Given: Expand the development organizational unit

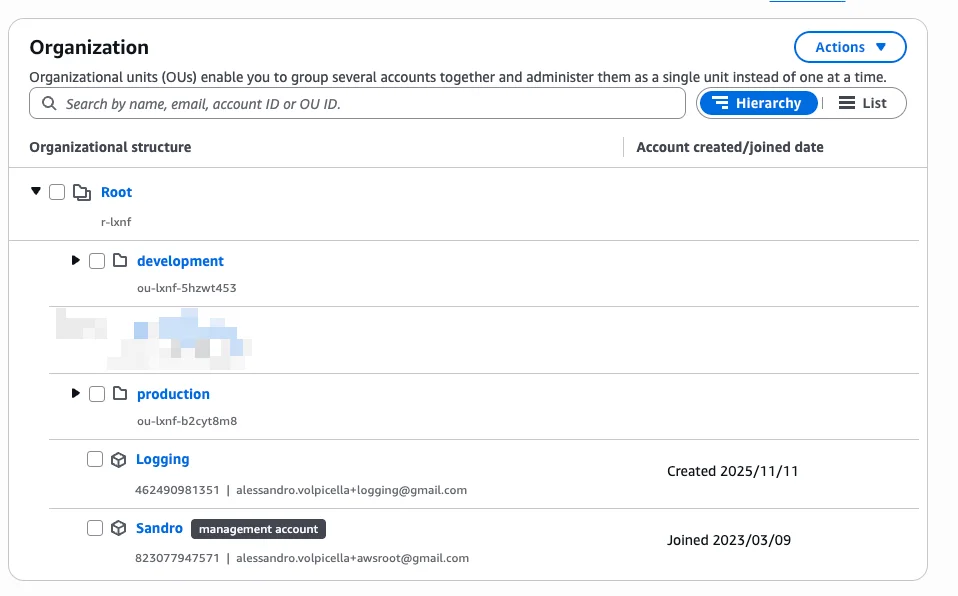Looking at the screenshot, I should pos(75,261).
